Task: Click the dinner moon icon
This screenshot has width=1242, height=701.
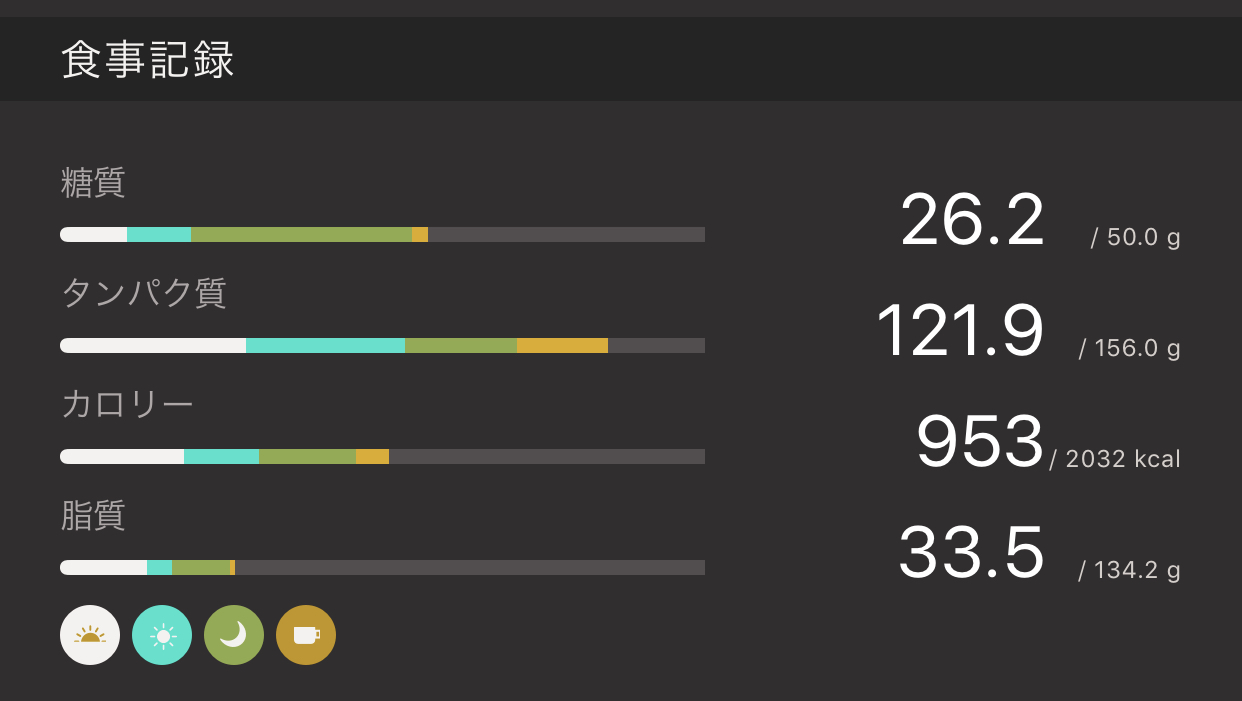Action: 234,635
